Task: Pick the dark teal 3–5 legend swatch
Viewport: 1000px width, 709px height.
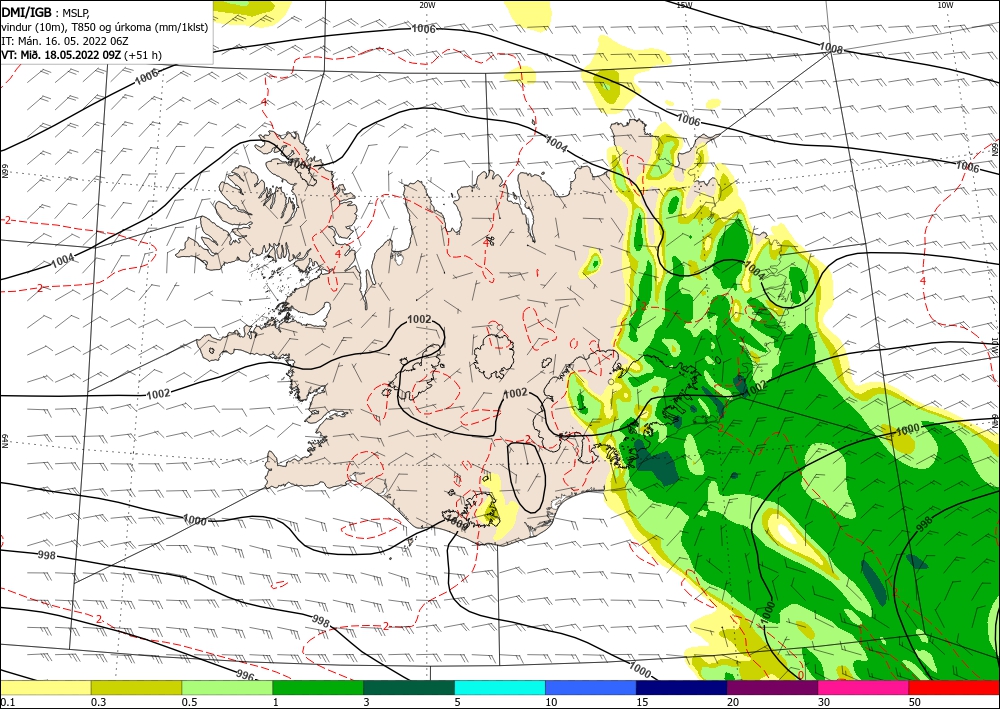Action: 409,687
